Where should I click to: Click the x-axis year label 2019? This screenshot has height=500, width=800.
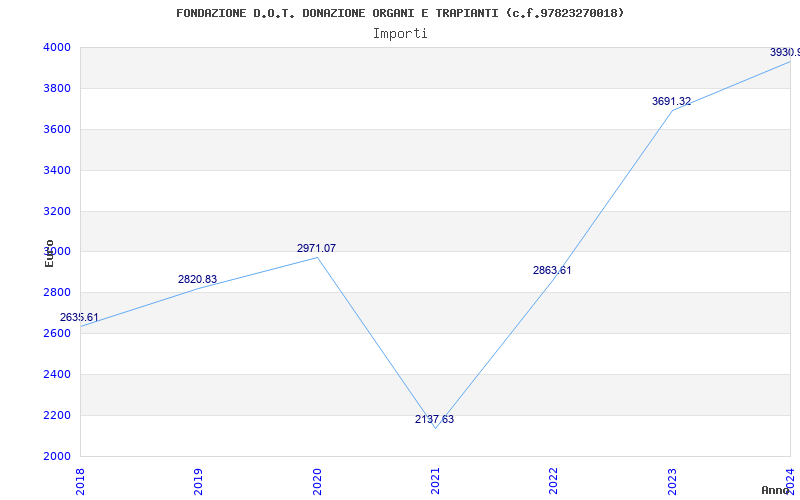point(198,482)
